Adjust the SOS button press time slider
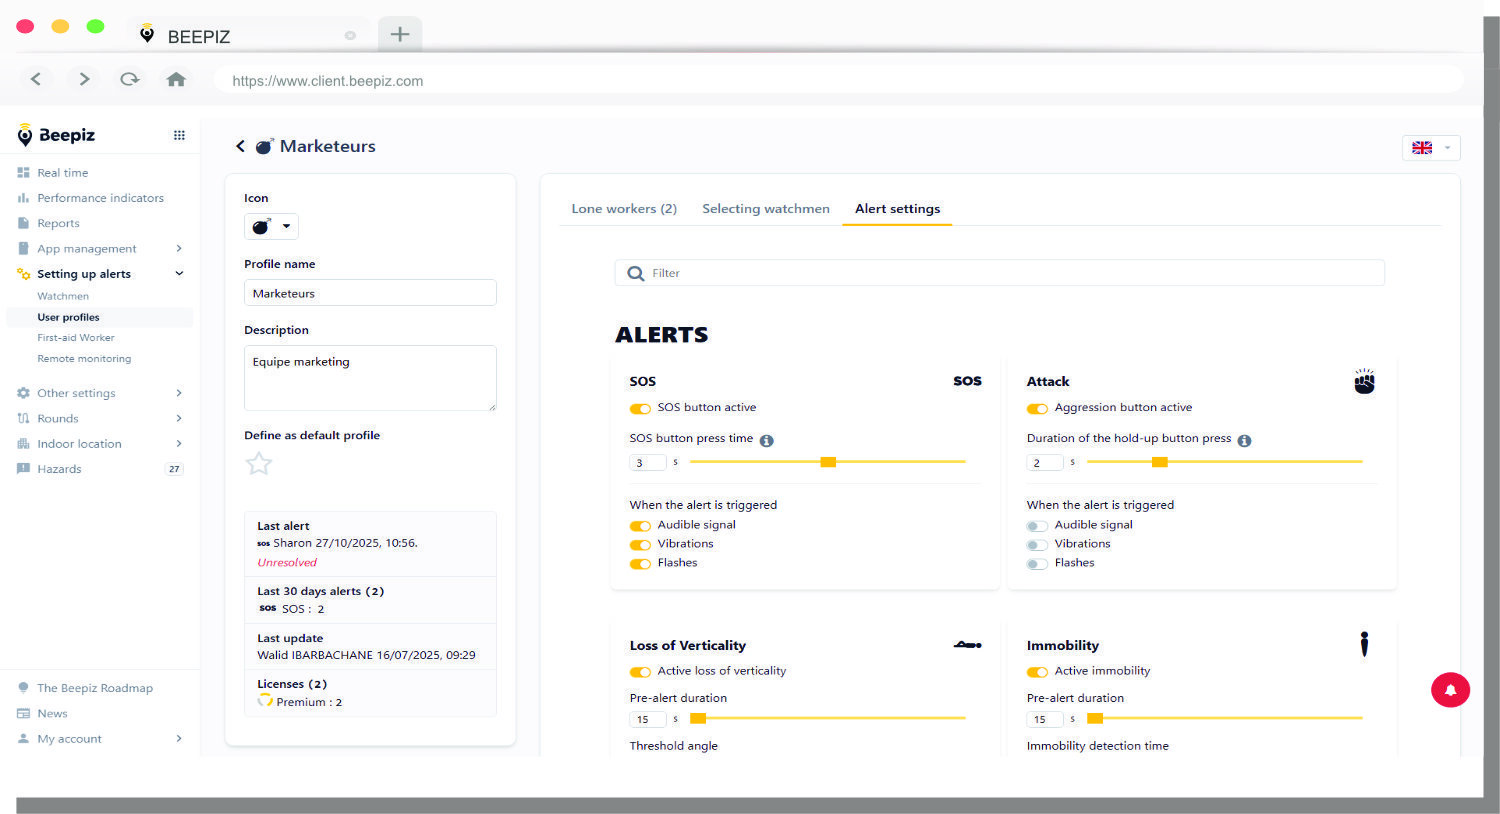This screenshot has width=1500, height=814. click(x=828, y=461)
